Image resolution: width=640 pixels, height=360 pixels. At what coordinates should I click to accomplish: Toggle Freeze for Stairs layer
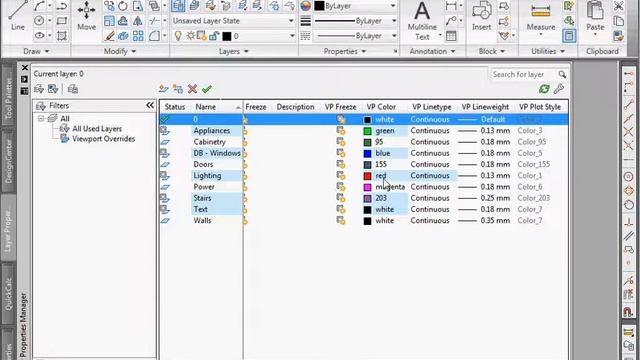[245, 199]
